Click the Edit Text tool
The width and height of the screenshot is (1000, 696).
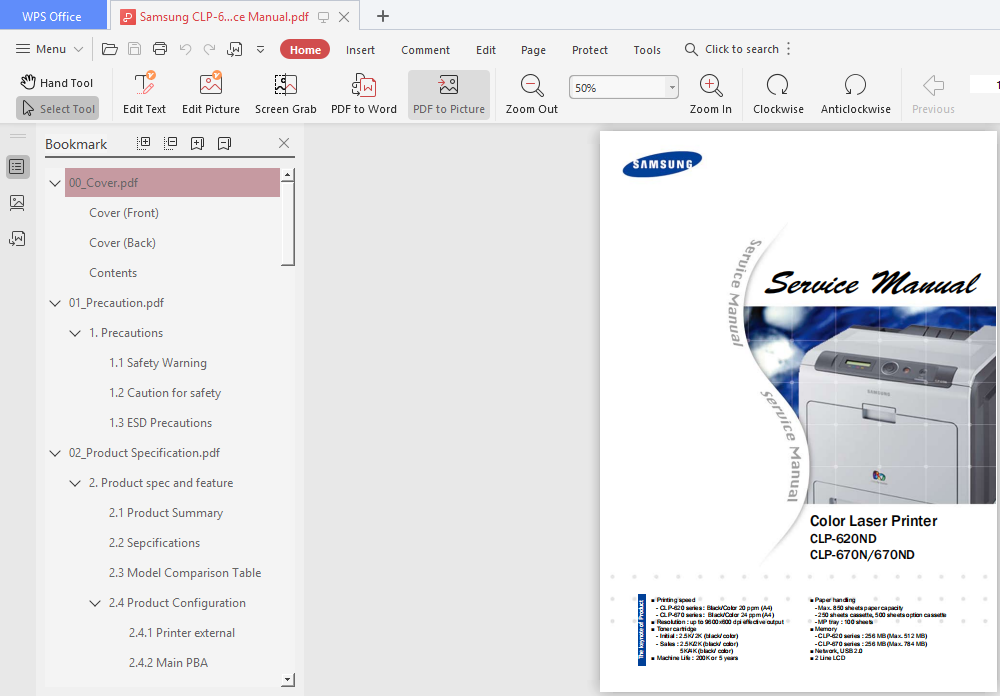(x=144, y=94)
